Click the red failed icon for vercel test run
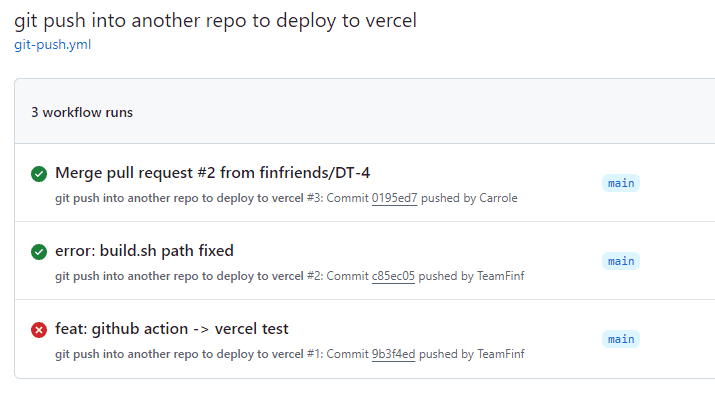Image resolution: width=715 pixels, height=393 pixels. click(39, 330)
